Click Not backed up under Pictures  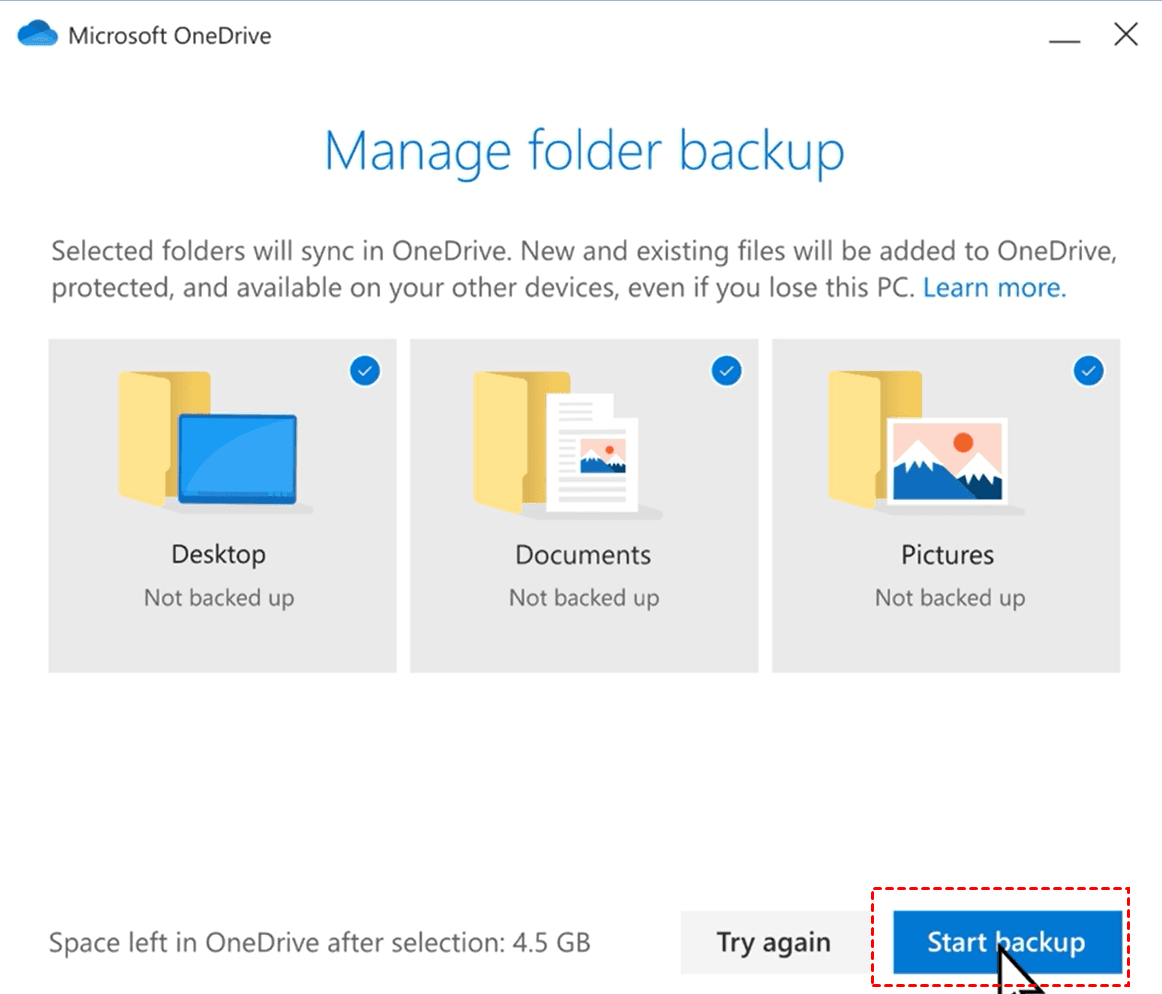tap(949, 598)
